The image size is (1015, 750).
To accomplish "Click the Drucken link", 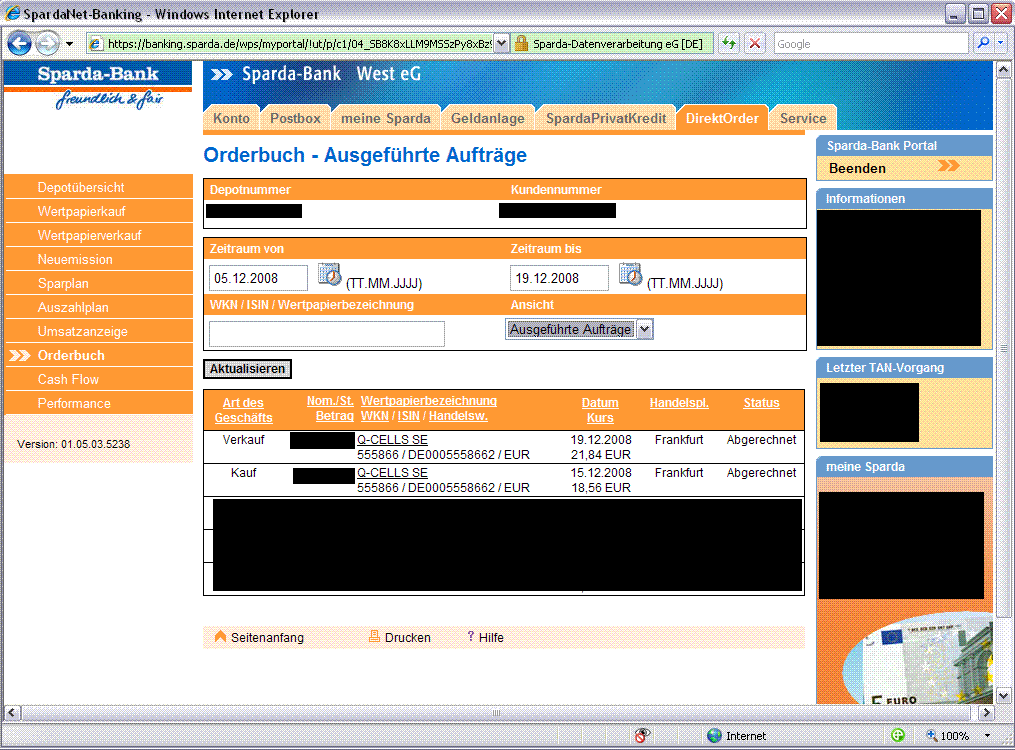I will click(x=408, y=637).
